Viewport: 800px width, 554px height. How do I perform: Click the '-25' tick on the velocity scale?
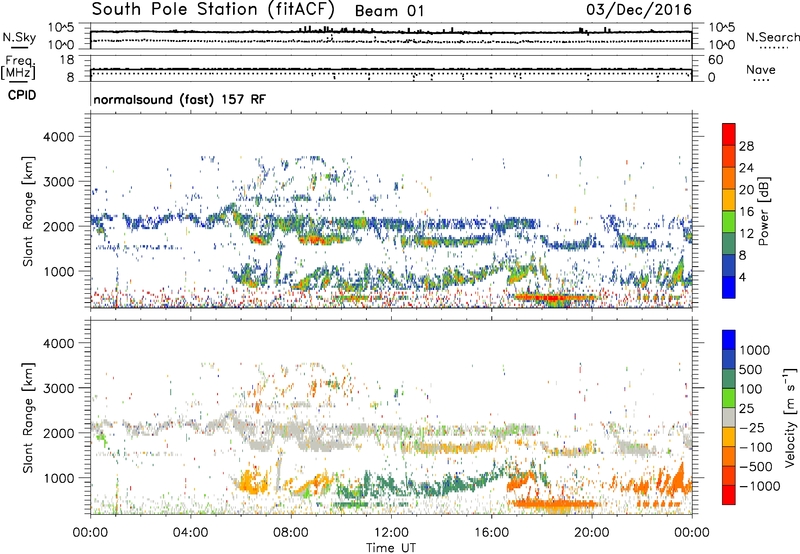pos(752,427)
